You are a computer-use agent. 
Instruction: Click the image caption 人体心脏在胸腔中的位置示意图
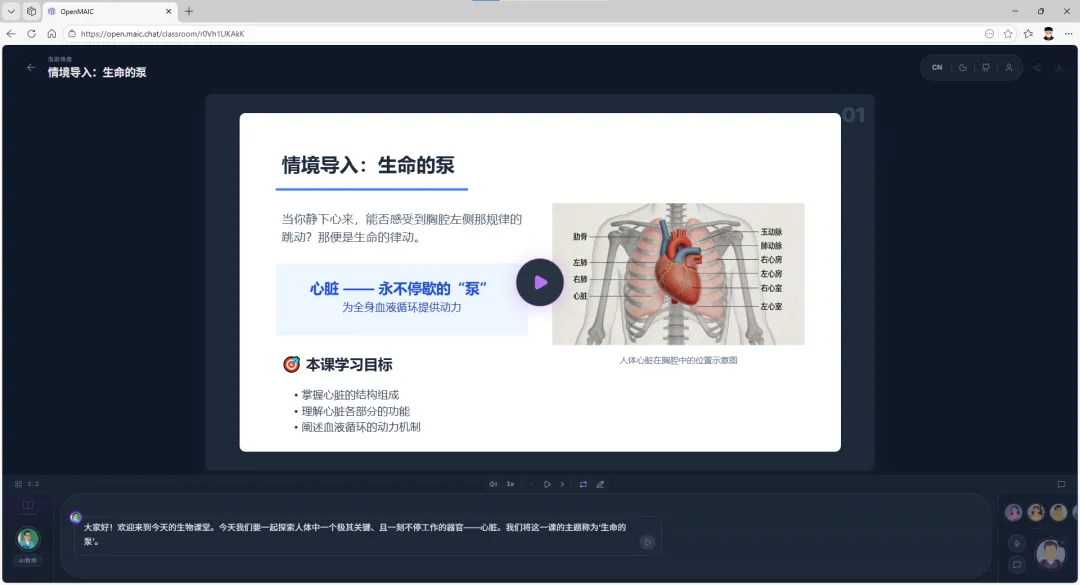678,360
